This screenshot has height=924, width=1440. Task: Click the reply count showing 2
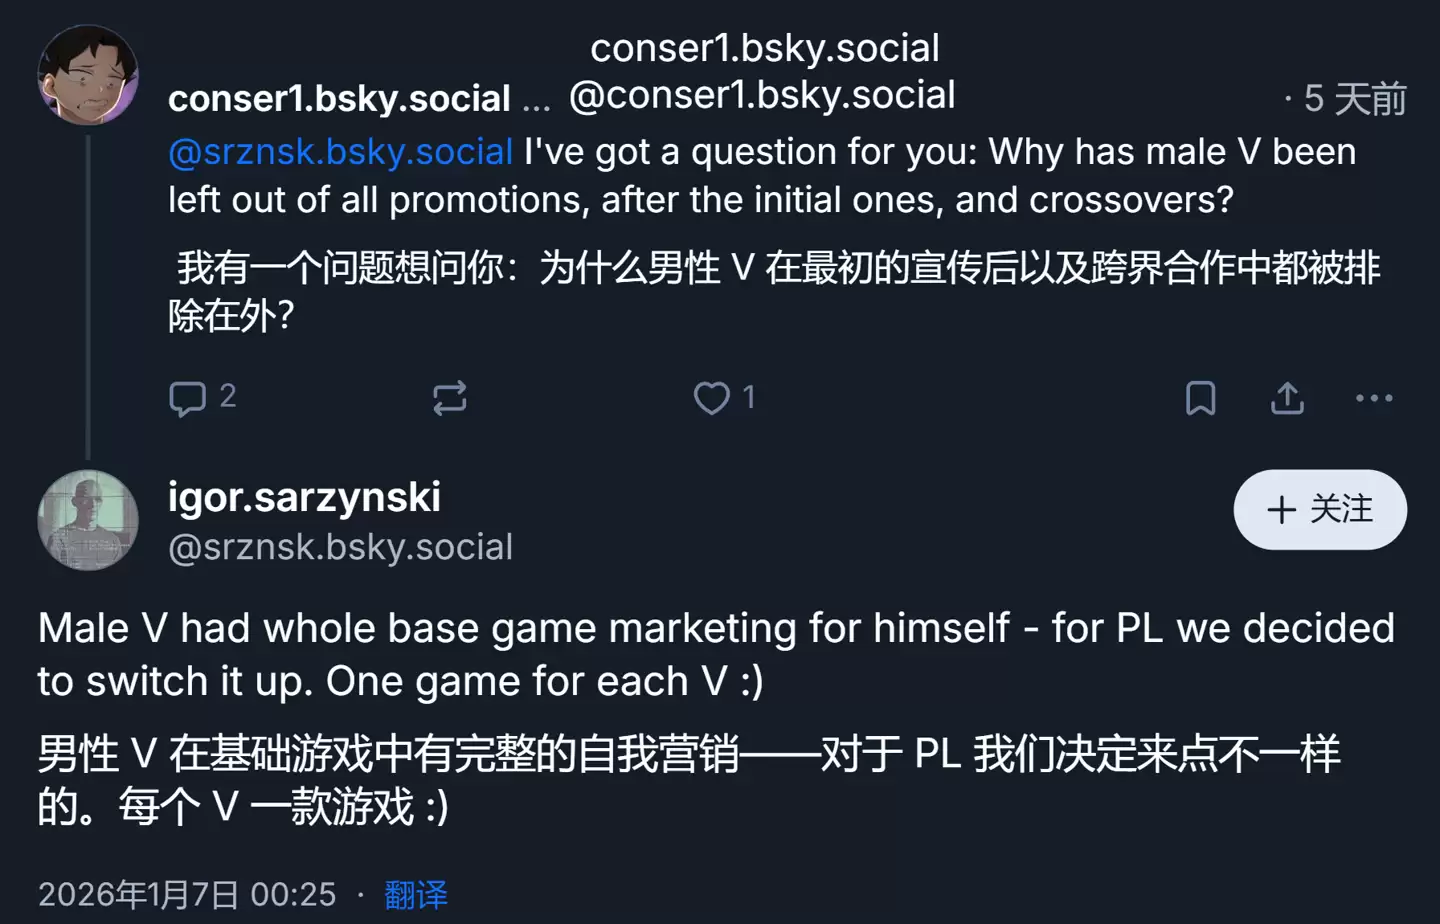click(228, 397)
